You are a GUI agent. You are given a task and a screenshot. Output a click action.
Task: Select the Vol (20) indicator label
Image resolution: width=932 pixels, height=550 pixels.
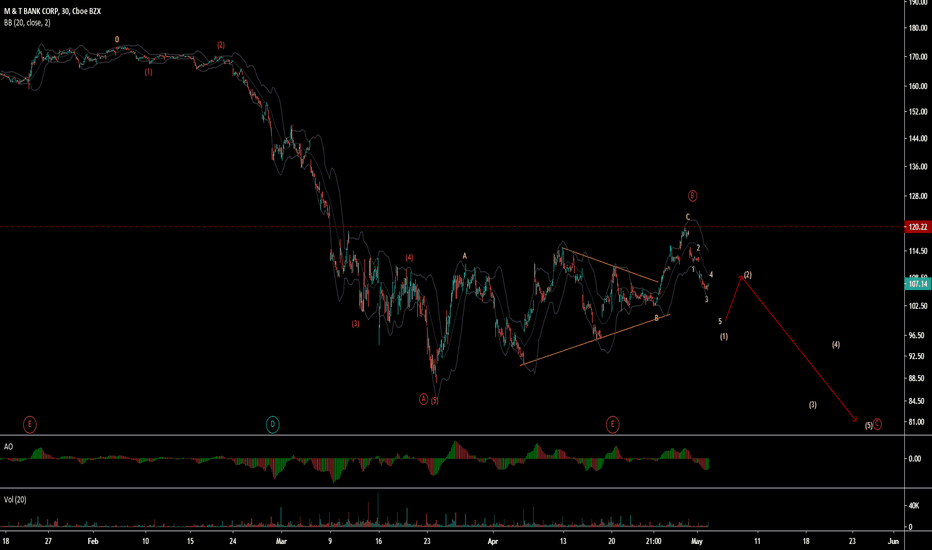[15, 500]
